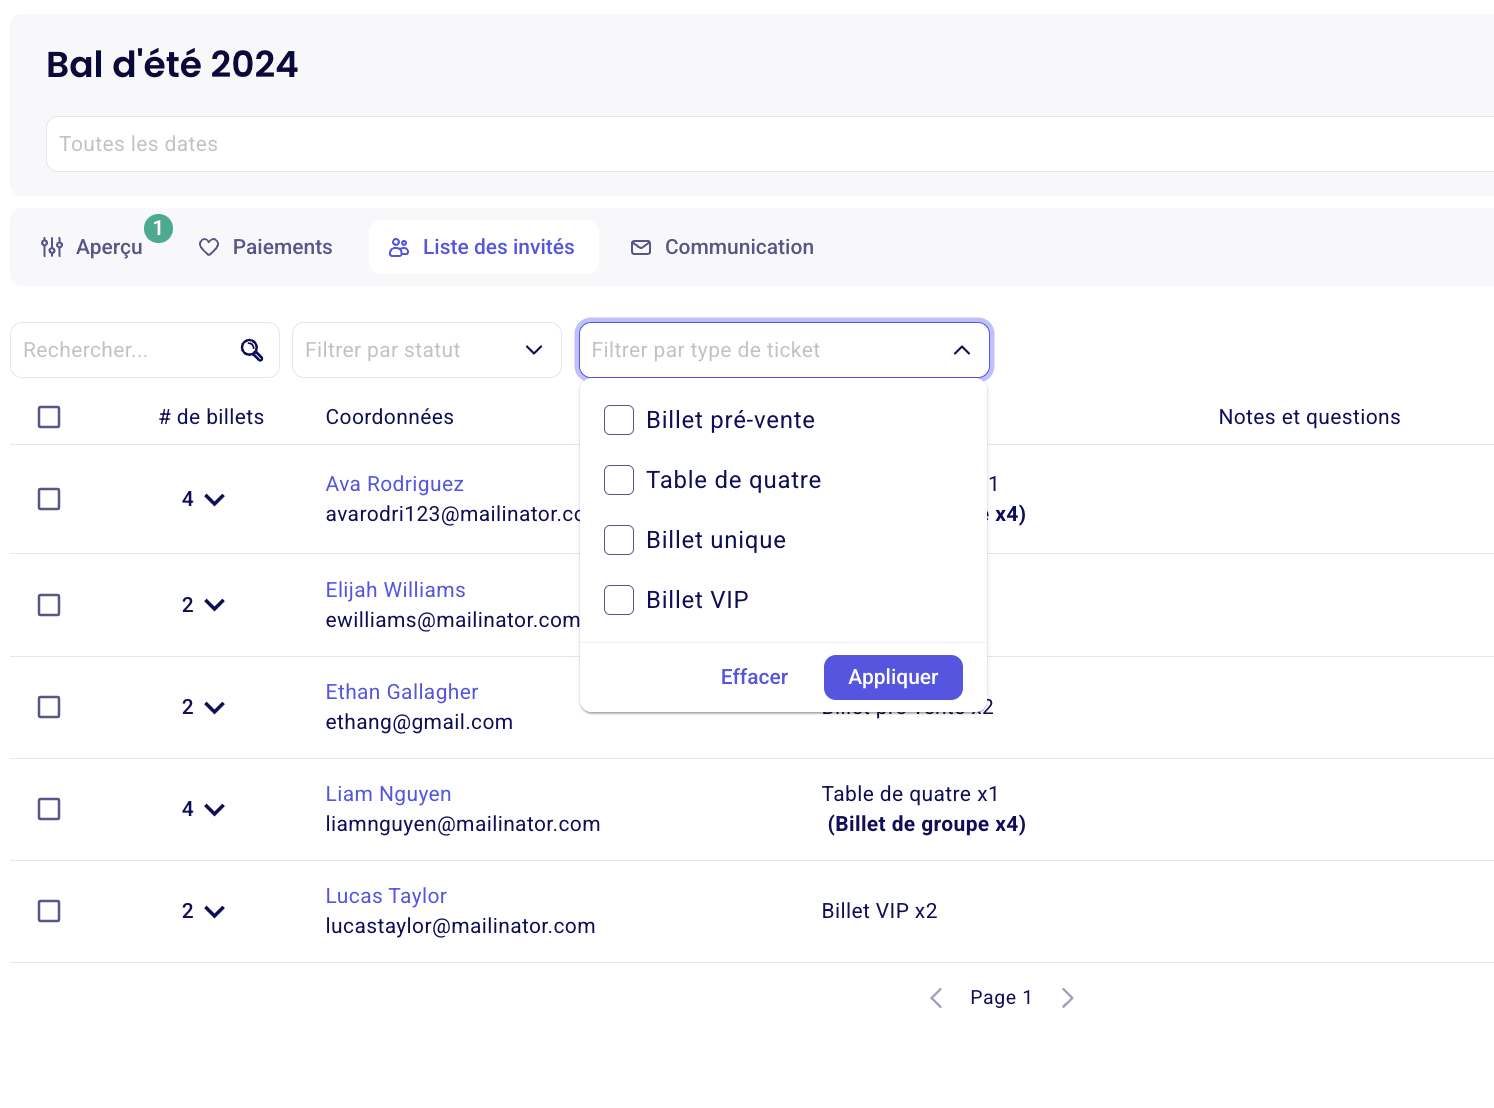Image resolution: width=1494 pixels, height=1108 pixels.
Task: Switch to the Paiements tab
Action: 266,247
